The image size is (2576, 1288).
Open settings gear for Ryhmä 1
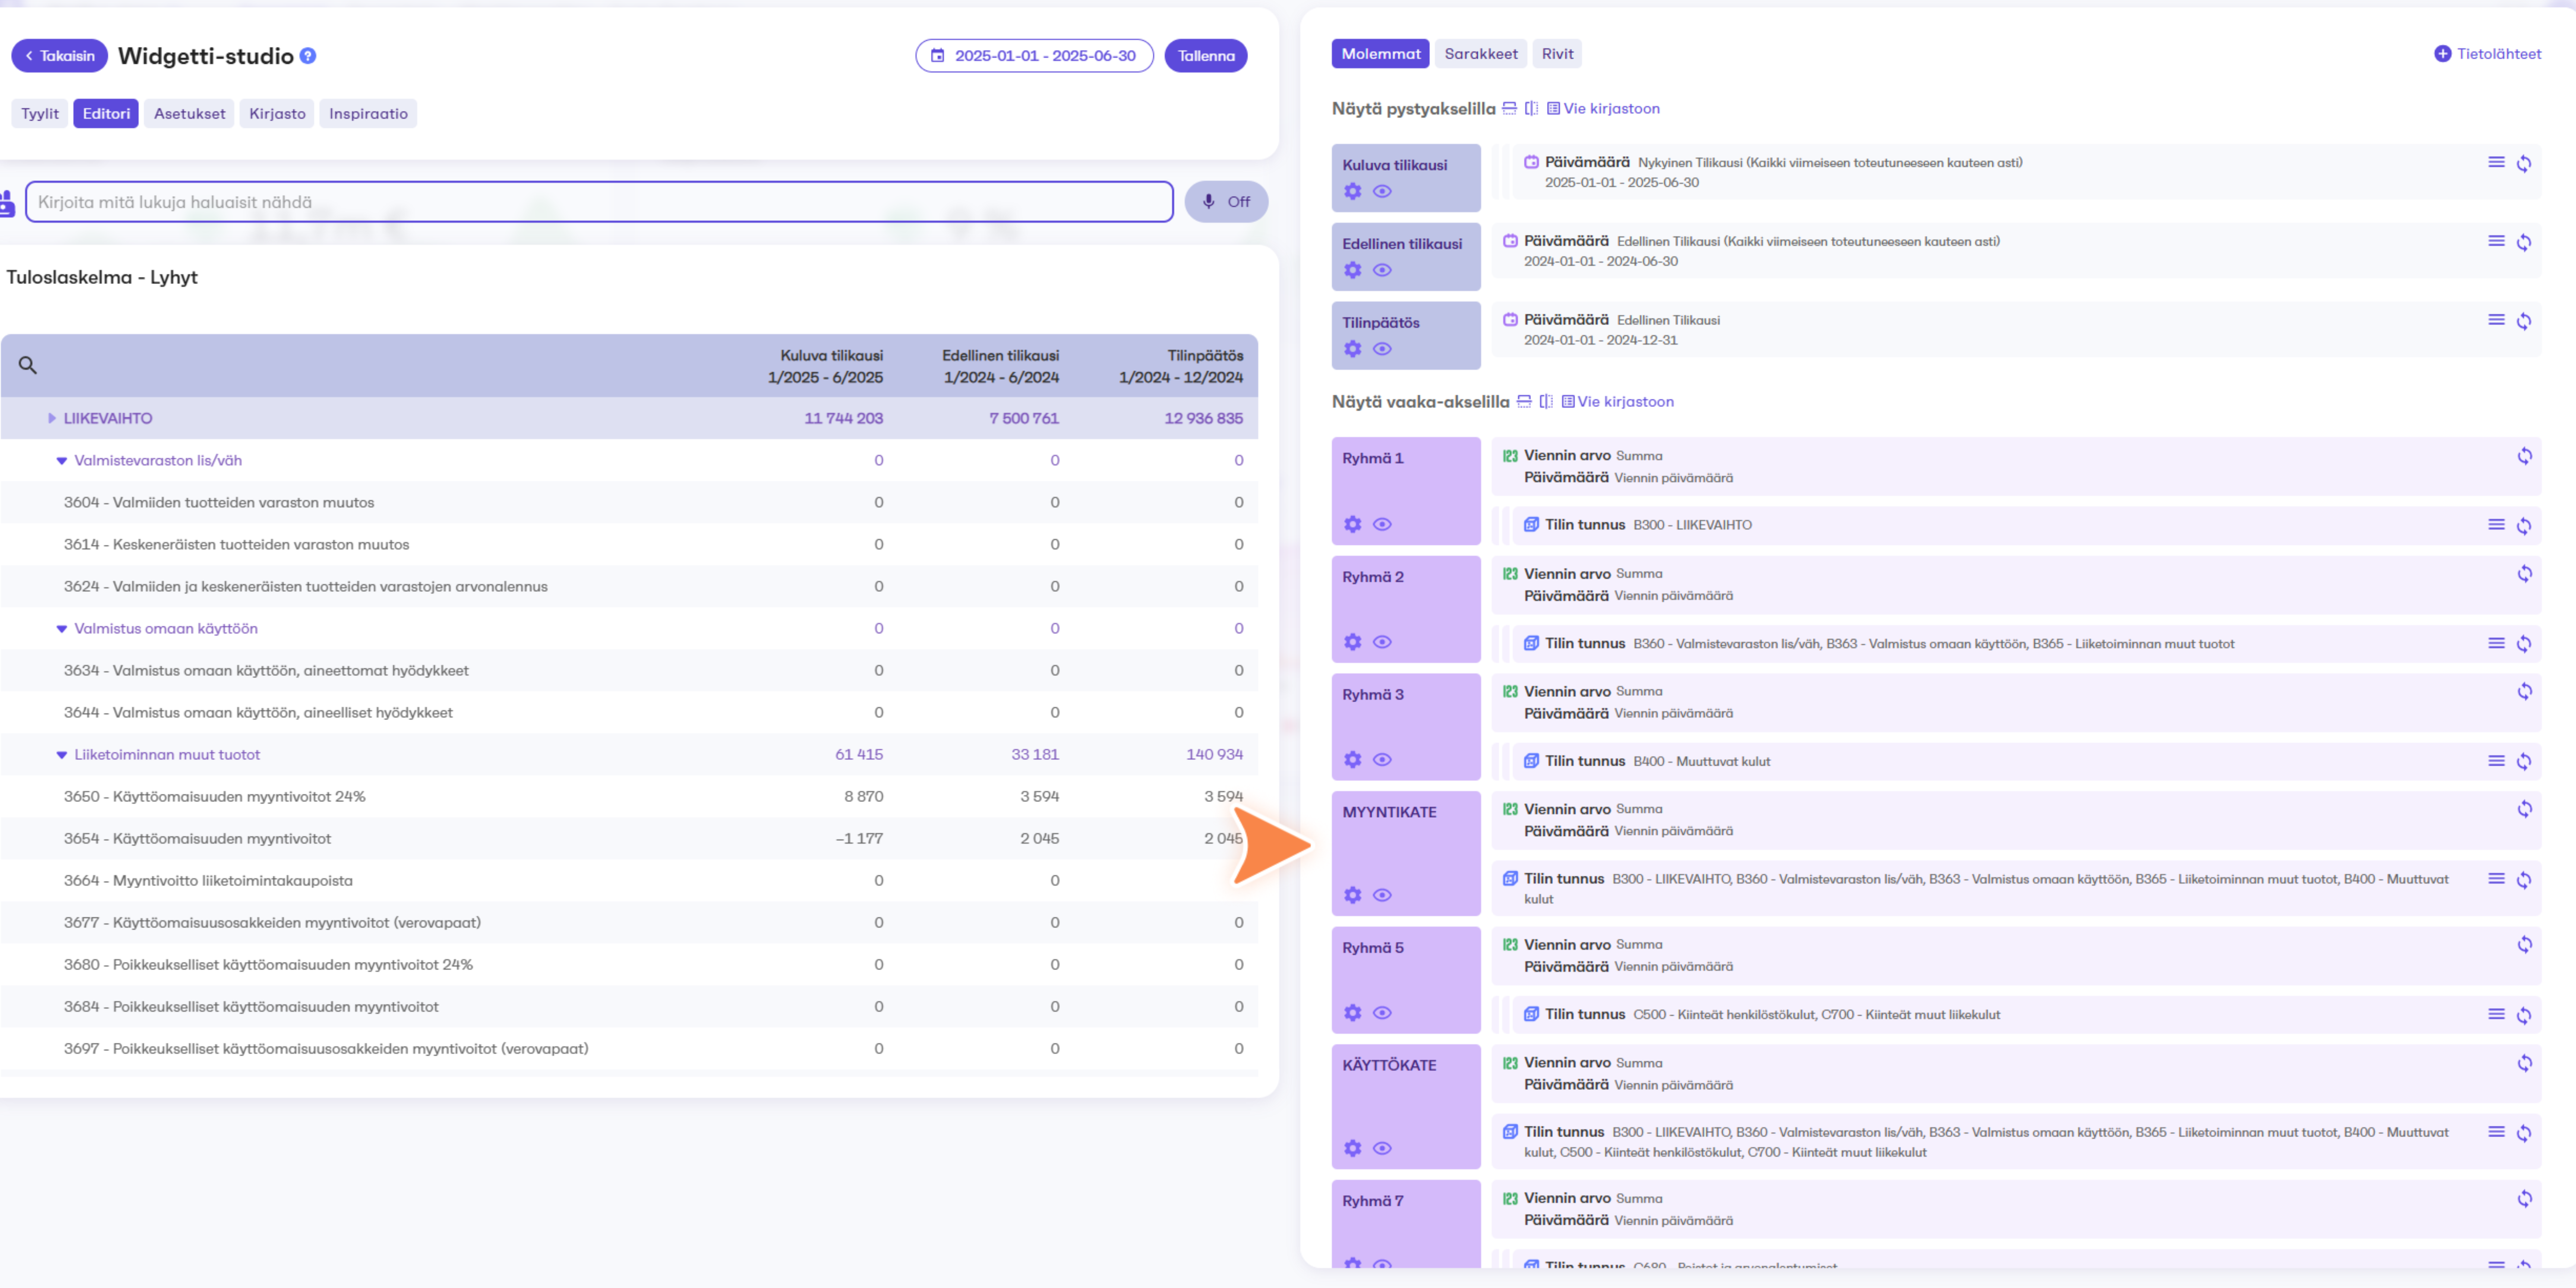(x=1352, y=524)
